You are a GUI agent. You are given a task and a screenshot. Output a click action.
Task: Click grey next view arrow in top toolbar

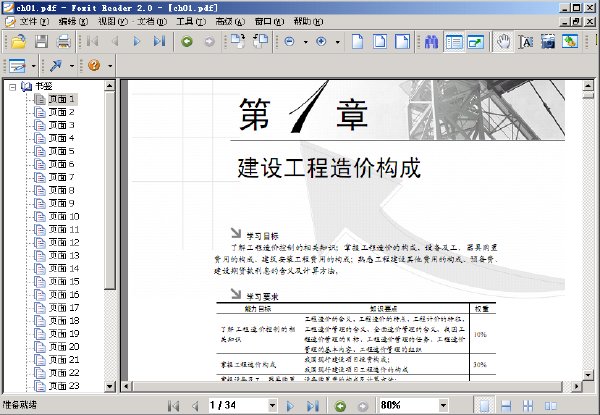pyautogui.click(x=209, y=41)
